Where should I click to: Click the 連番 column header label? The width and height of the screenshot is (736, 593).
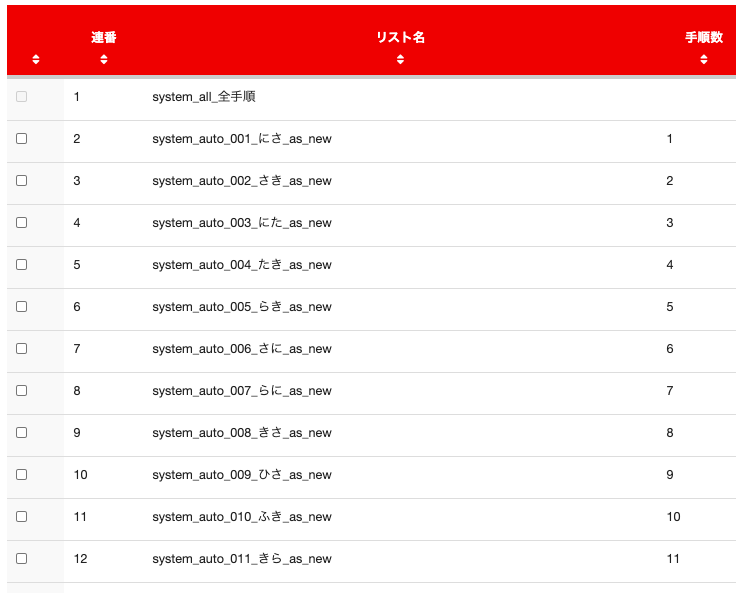pos(104,37)
